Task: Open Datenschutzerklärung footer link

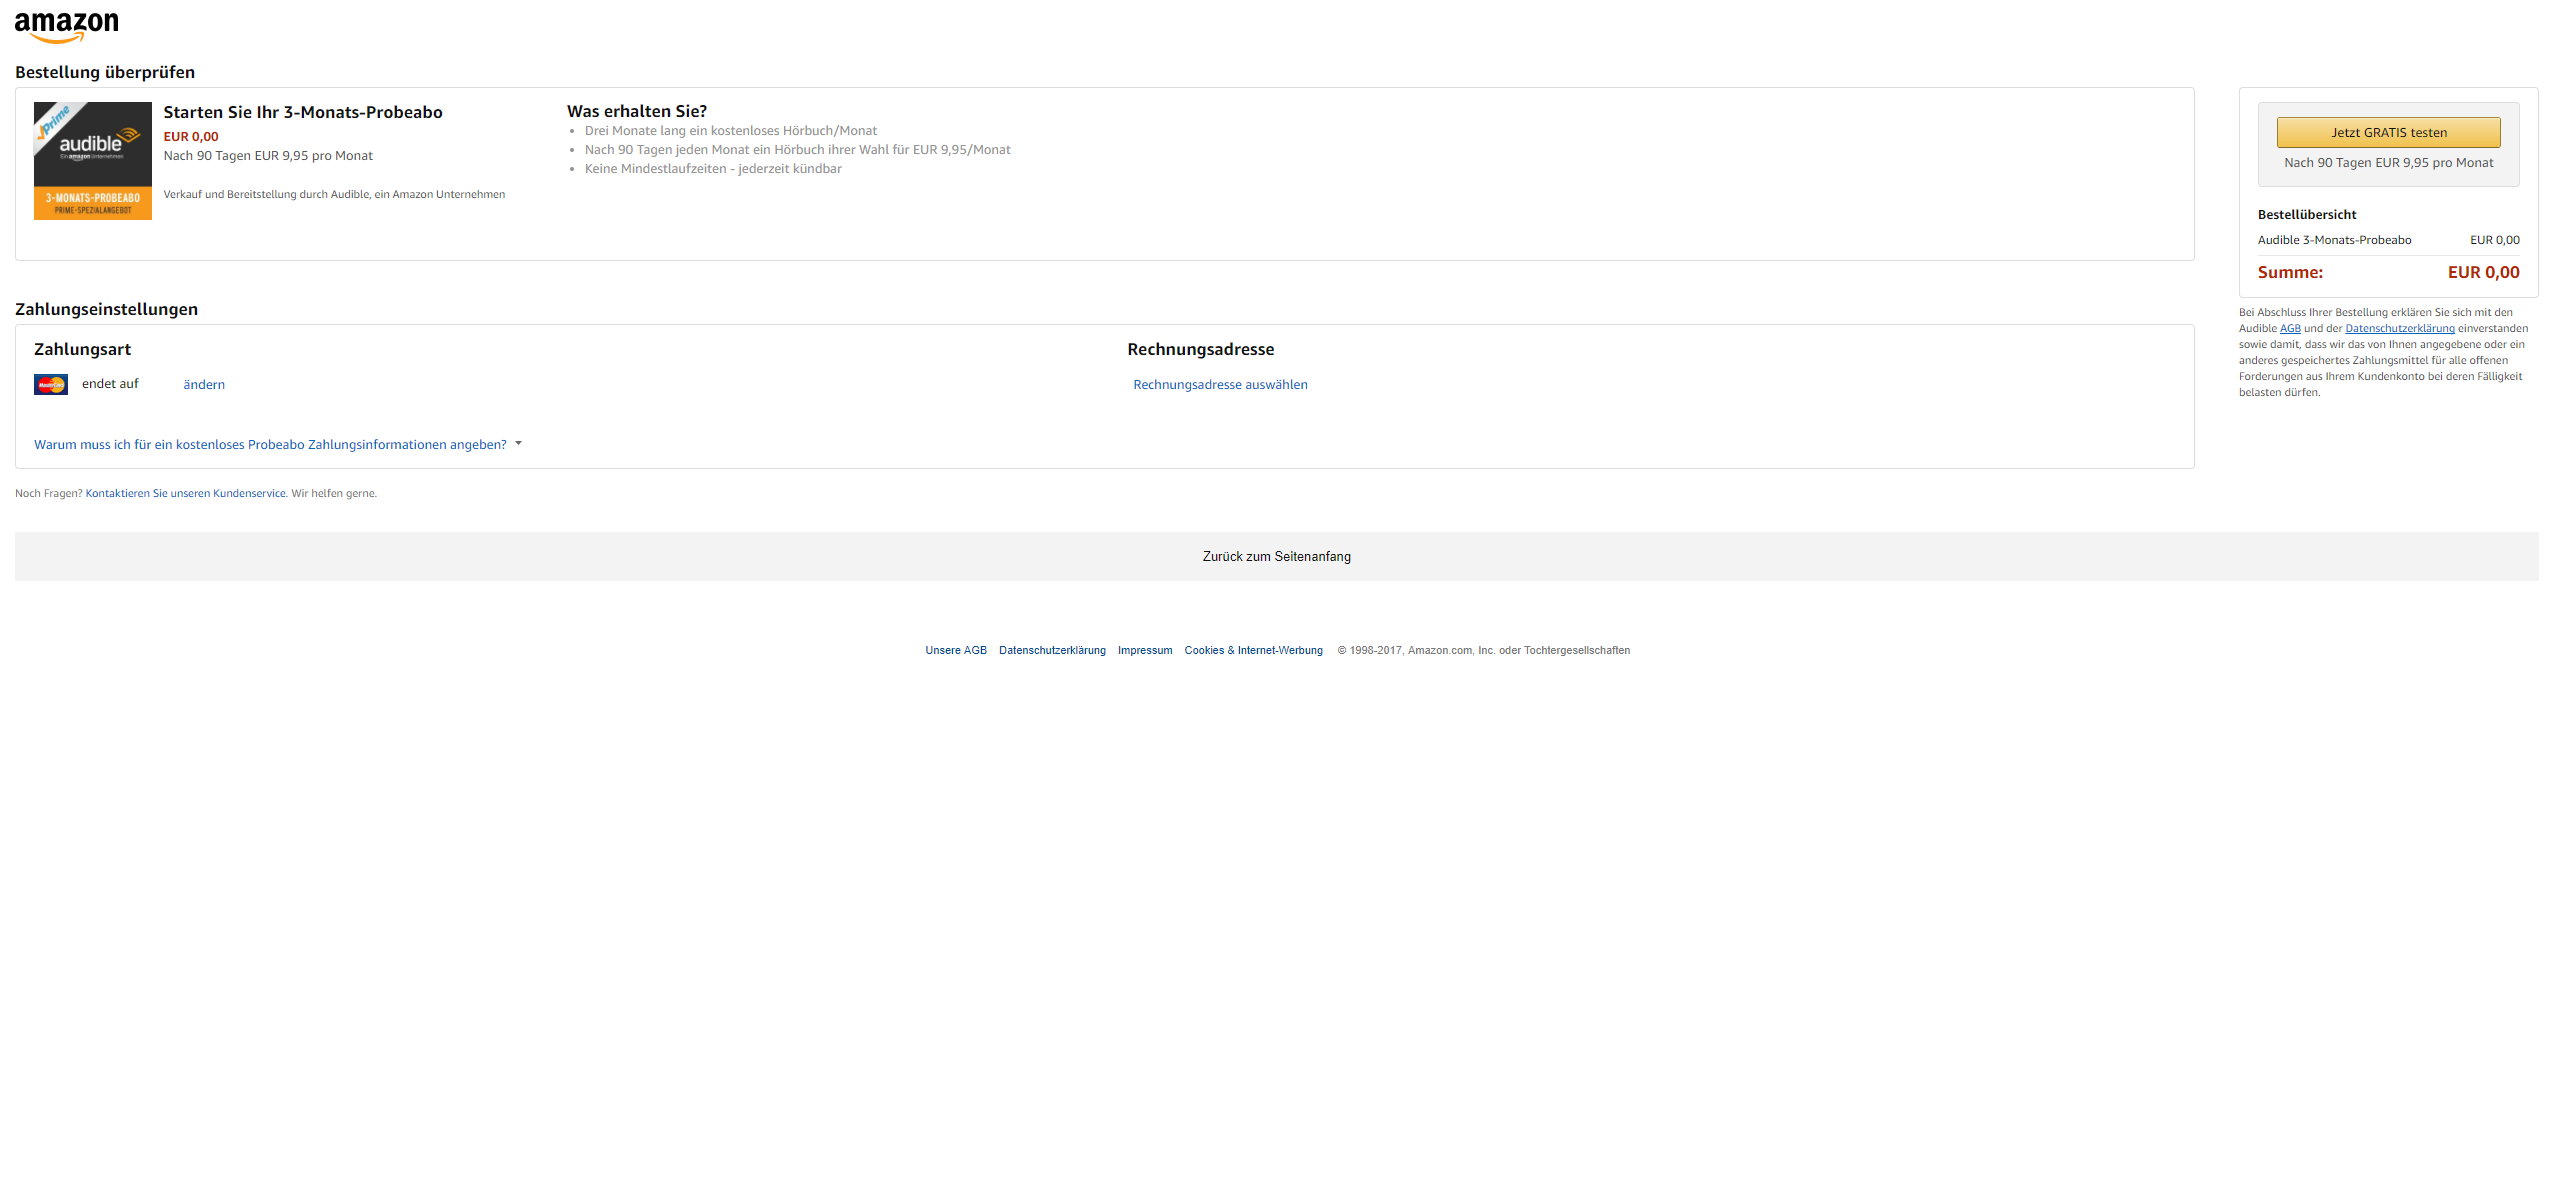Action: point(1052,650)
